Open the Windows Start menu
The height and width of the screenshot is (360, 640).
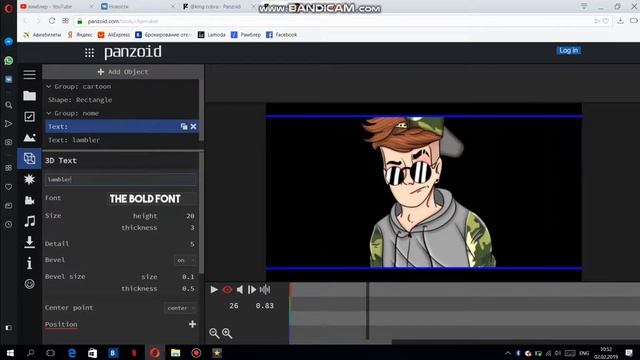[10, 353]
